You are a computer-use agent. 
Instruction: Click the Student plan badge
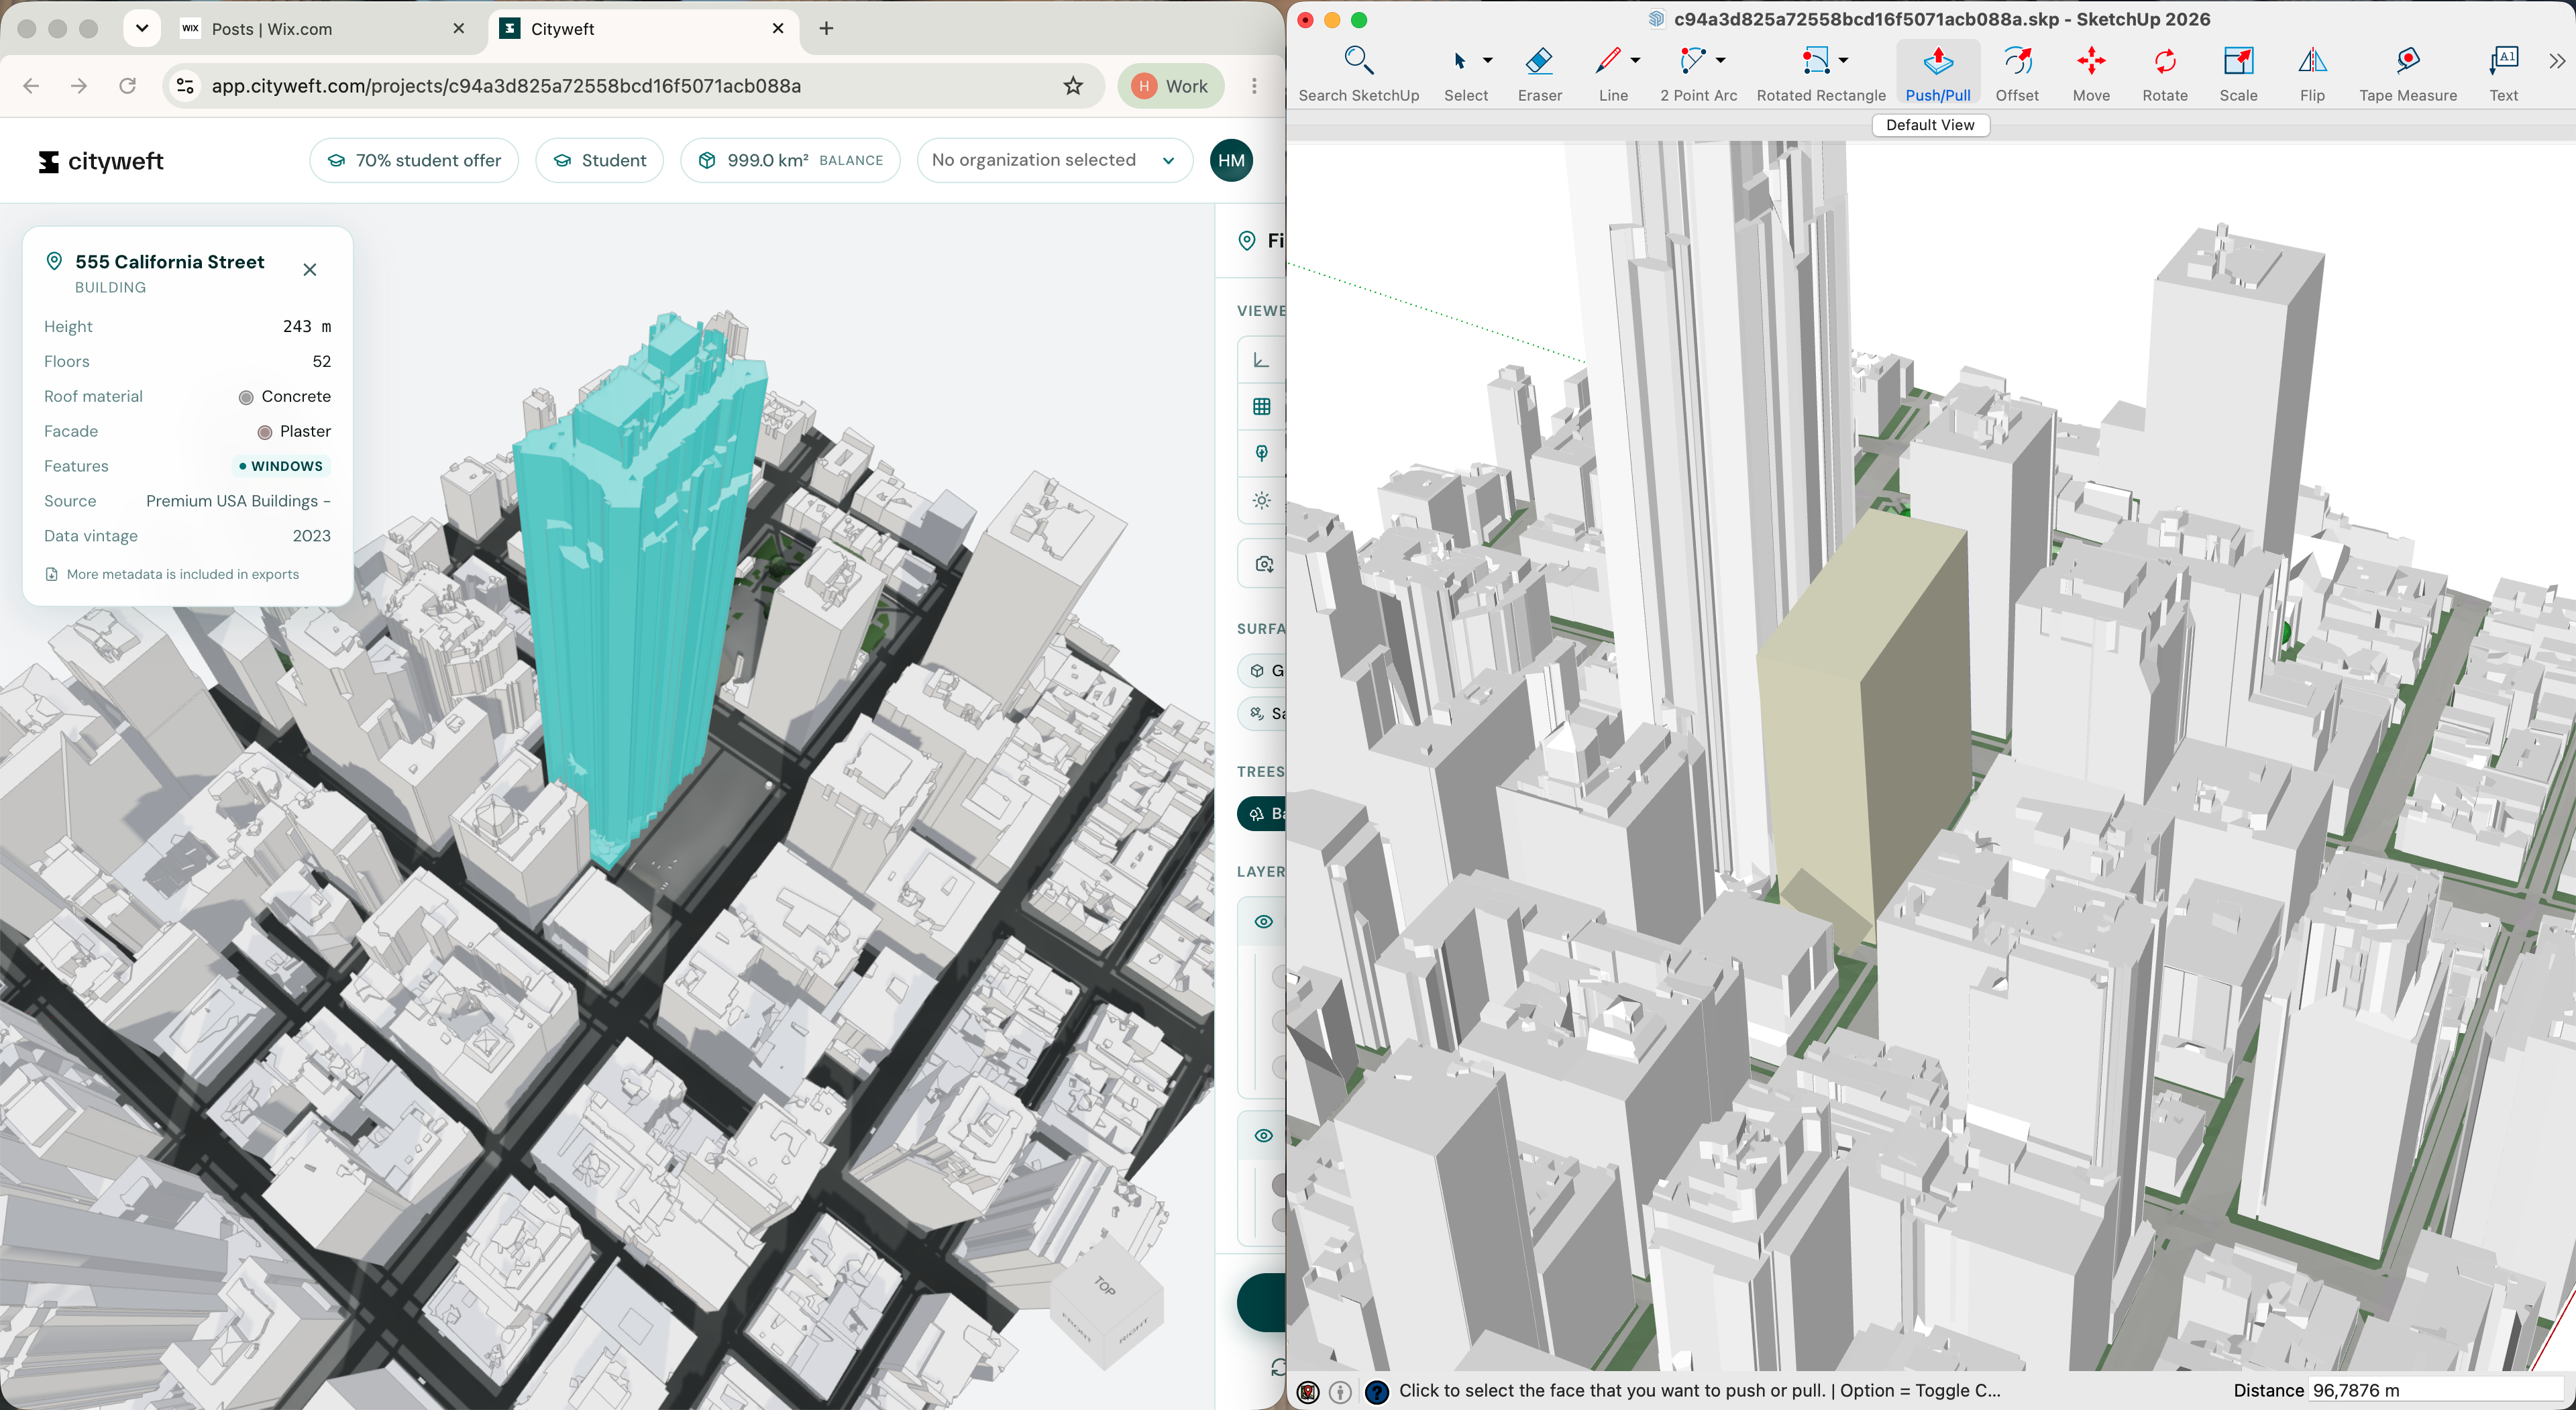pyautogui.click(x=600, y=160)
